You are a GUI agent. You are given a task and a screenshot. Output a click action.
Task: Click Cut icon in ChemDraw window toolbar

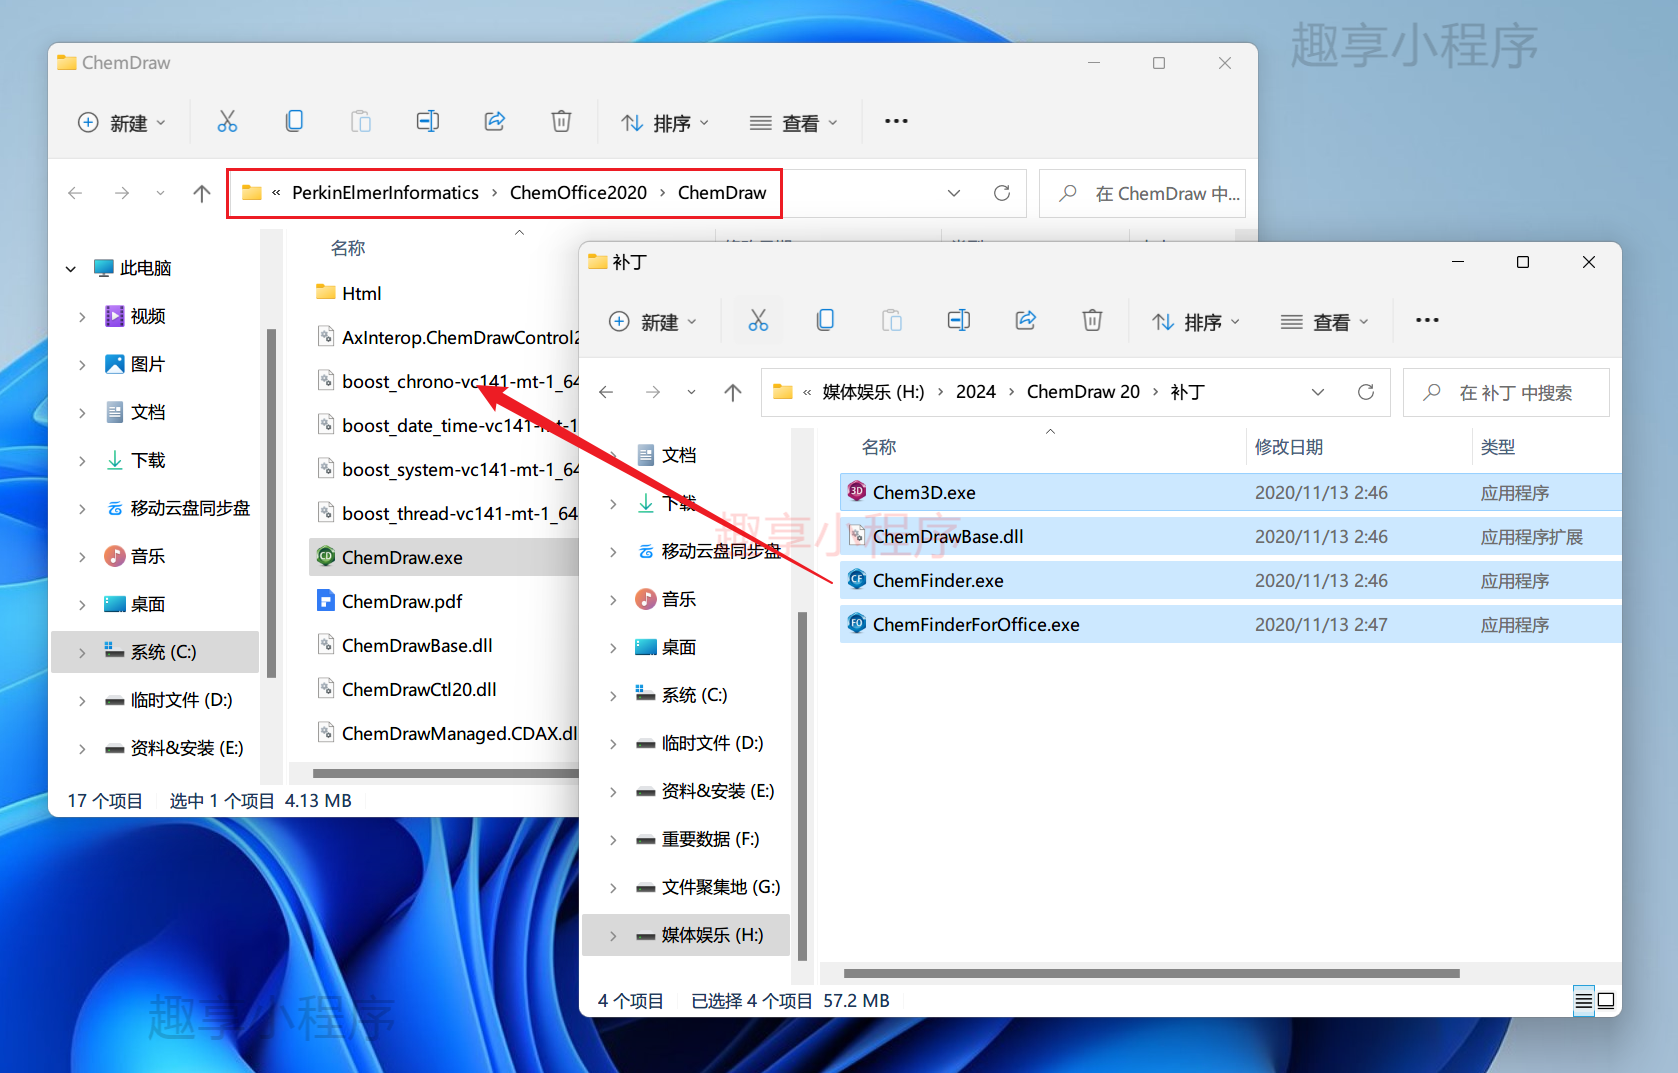[x=227, y=122]
